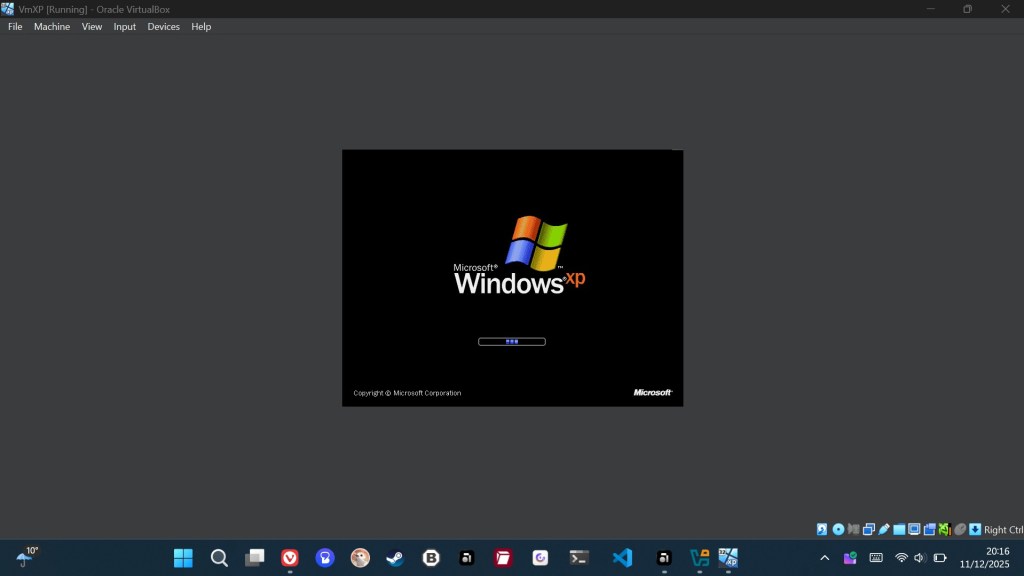Click the green CPU execution status icon

click(x=944, y=530)
